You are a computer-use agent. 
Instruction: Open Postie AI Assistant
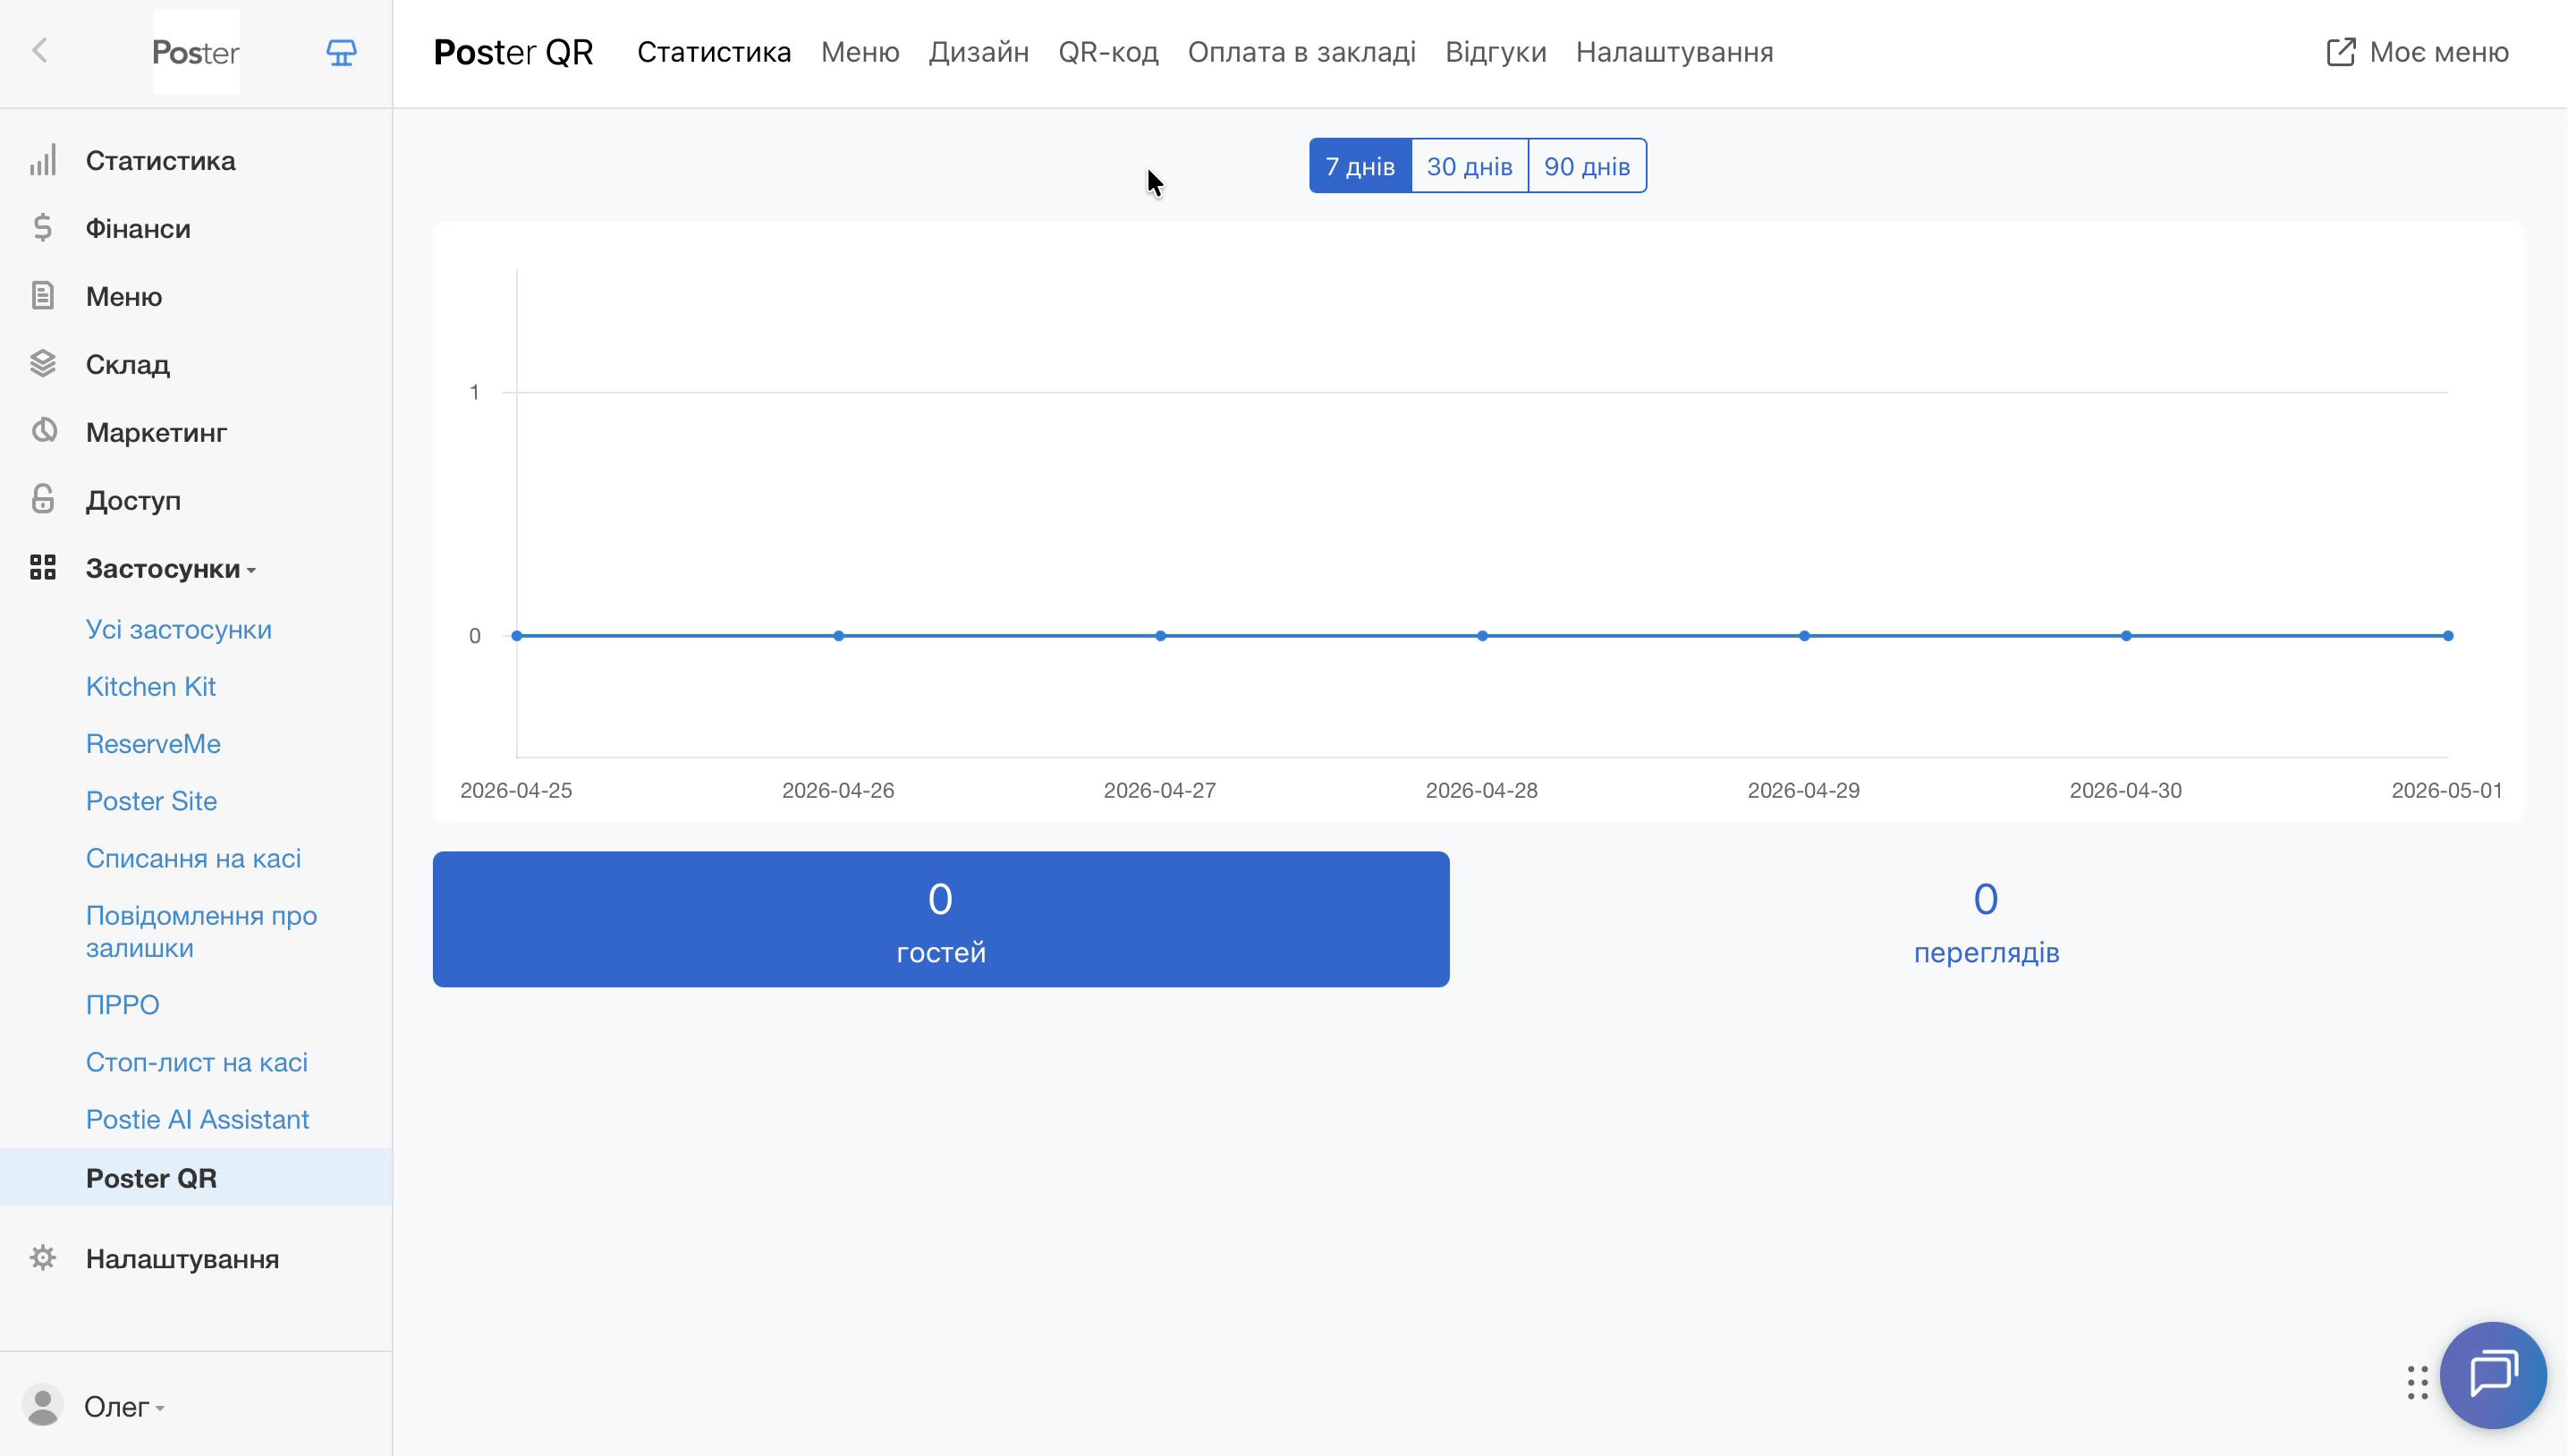(x=198, y=1119)
